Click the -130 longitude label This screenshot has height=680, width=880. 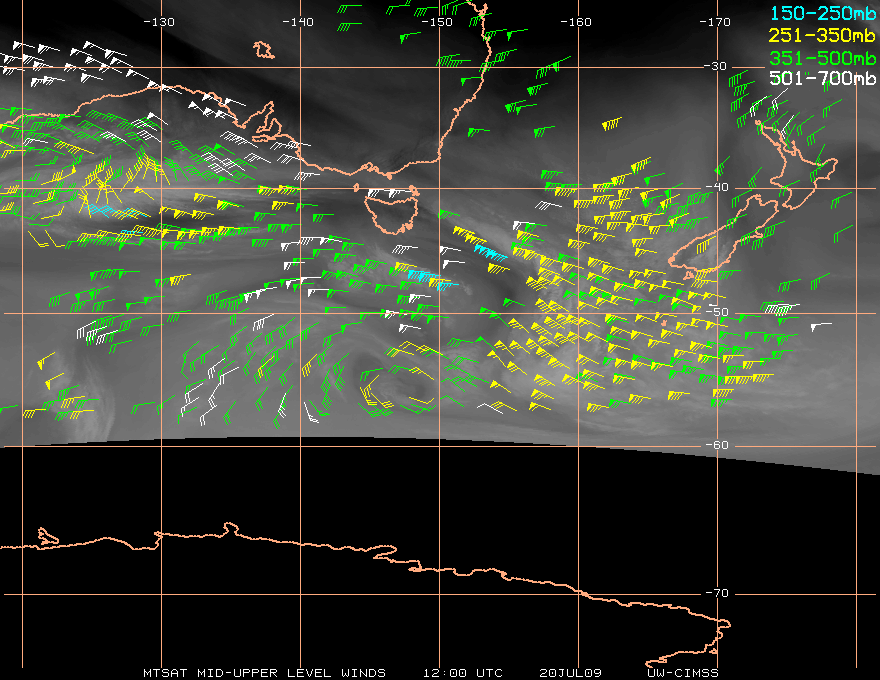[159, 22]
